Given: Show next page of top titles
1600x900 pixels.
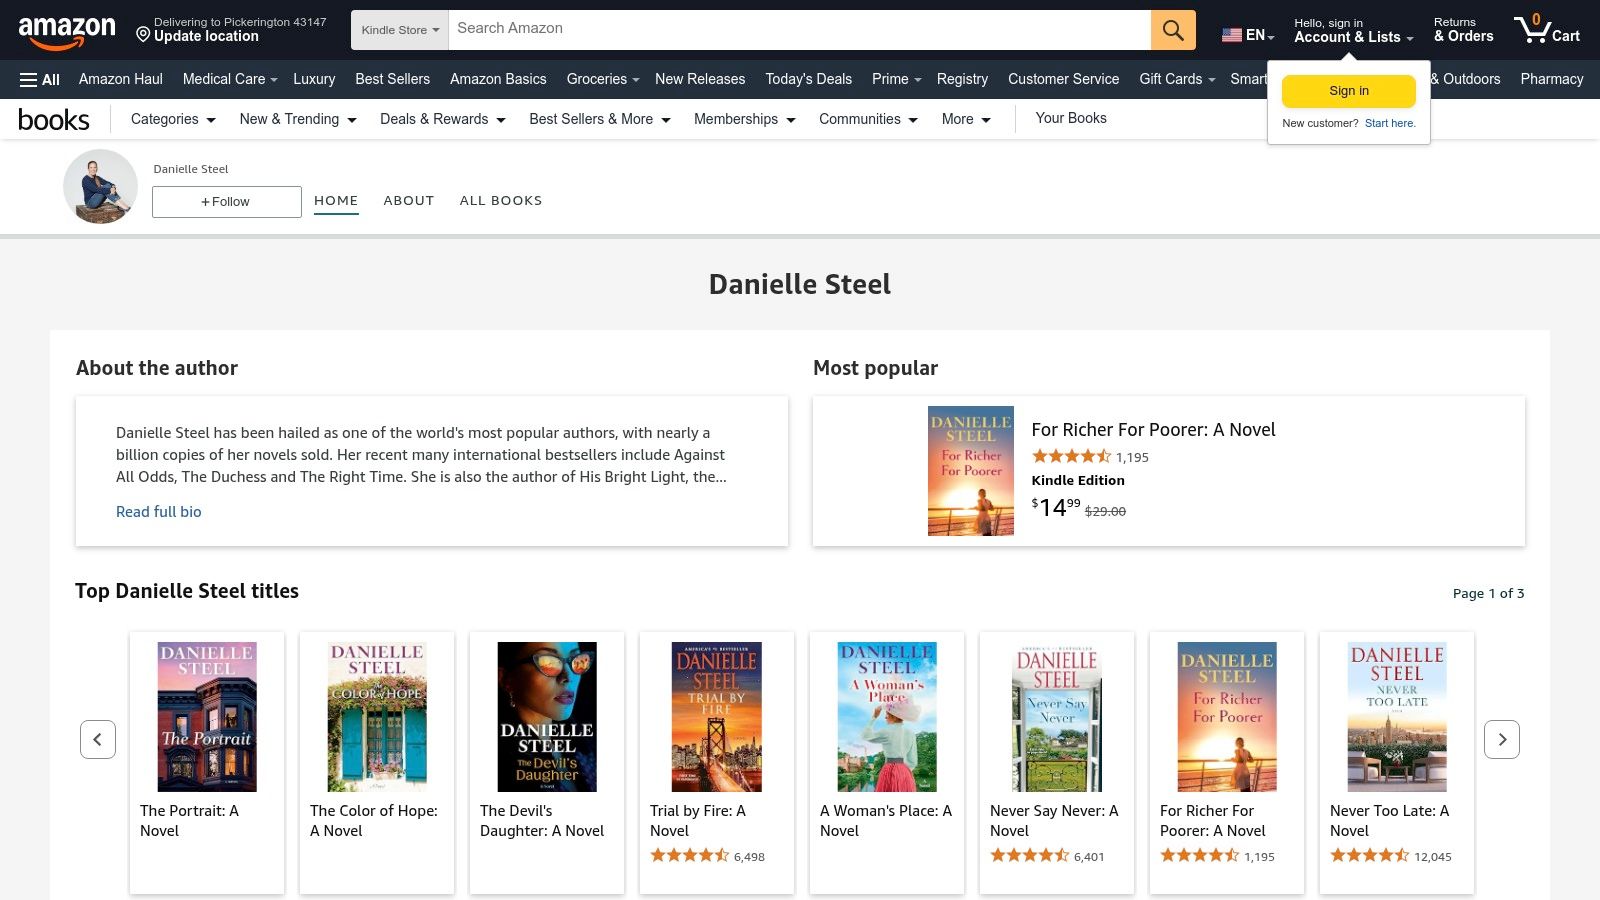Looking at the screenshot, I should tap(1502, 739).
